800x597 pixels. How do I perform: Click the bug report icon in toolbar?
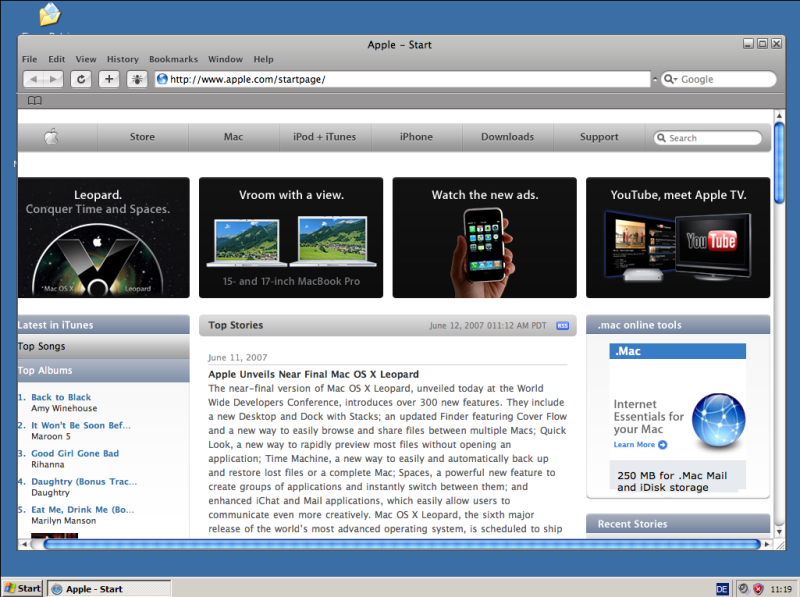pyautogui.click(x=137, y=79)
